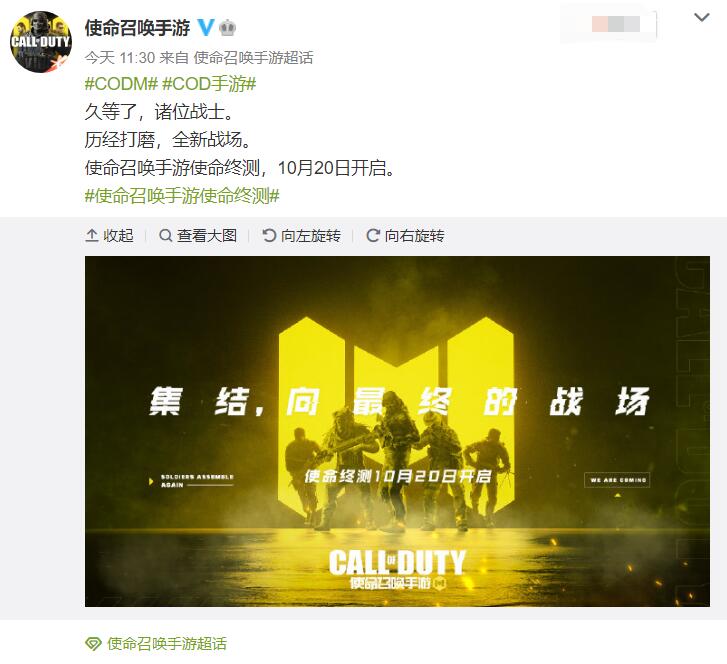
Task: Click the blue V verification badge
Action: click(x=205, y=28)
